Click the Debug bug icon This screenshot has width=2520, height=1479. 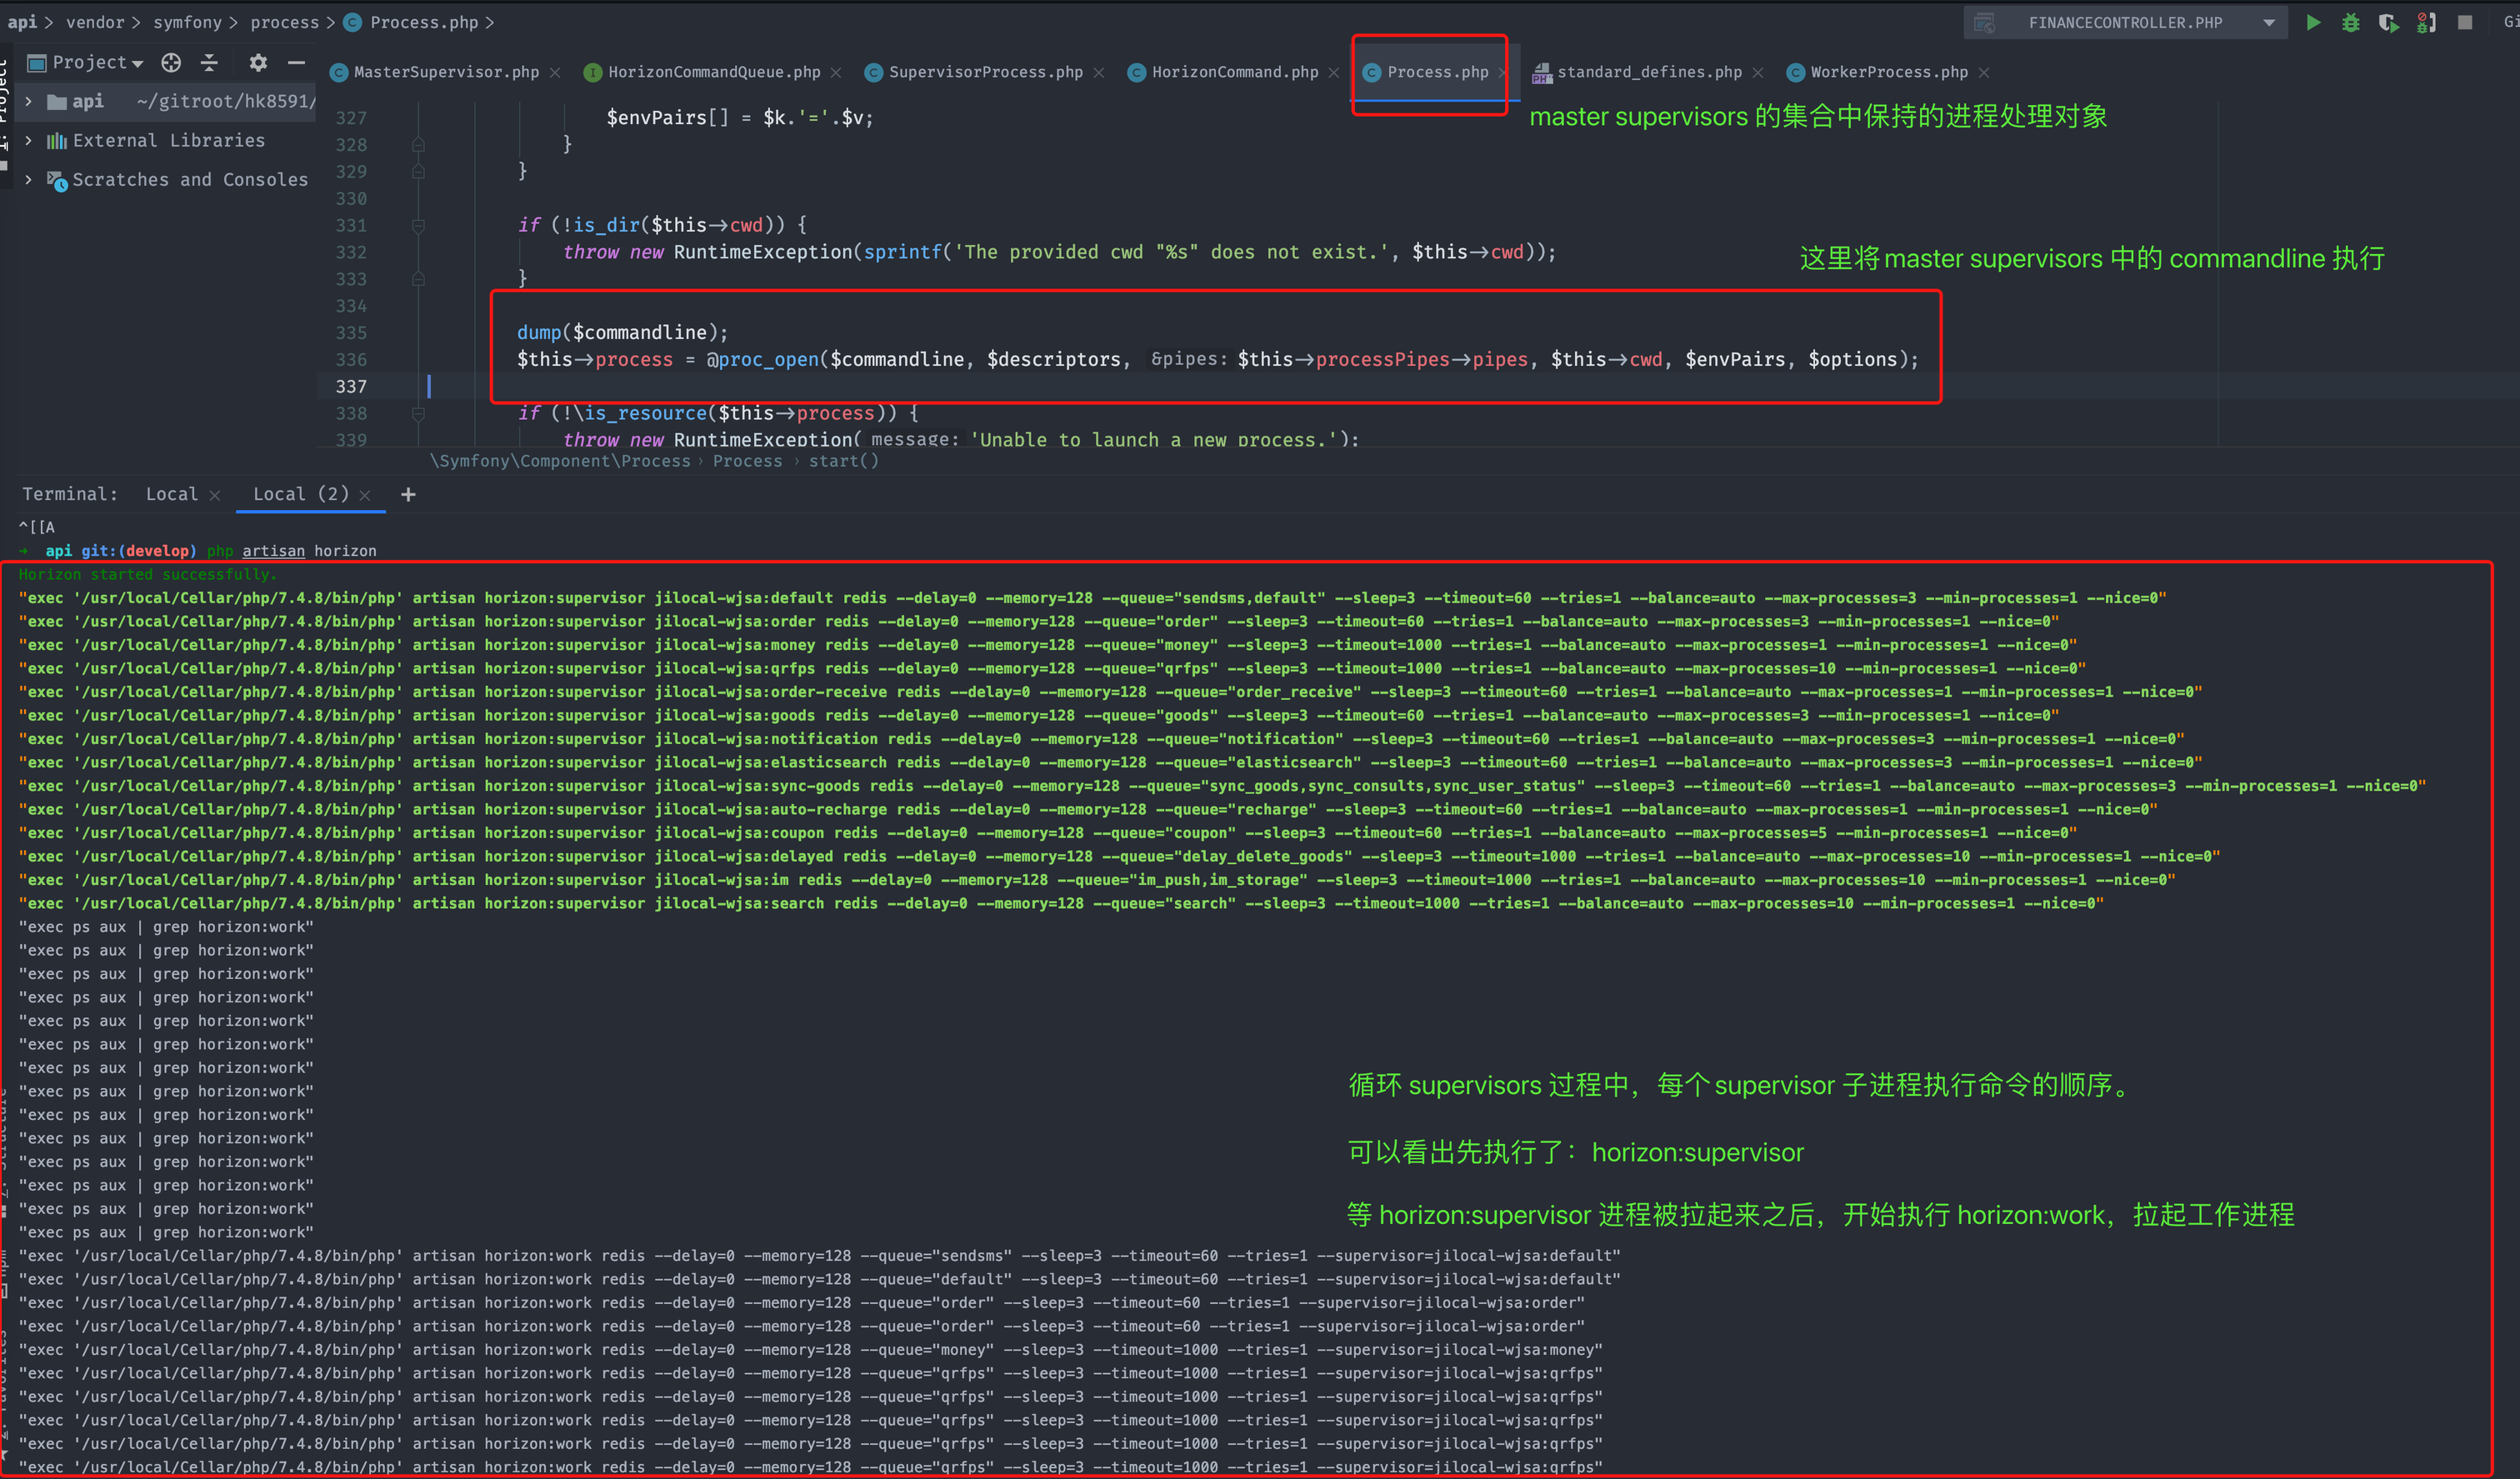click(2351, 22)
